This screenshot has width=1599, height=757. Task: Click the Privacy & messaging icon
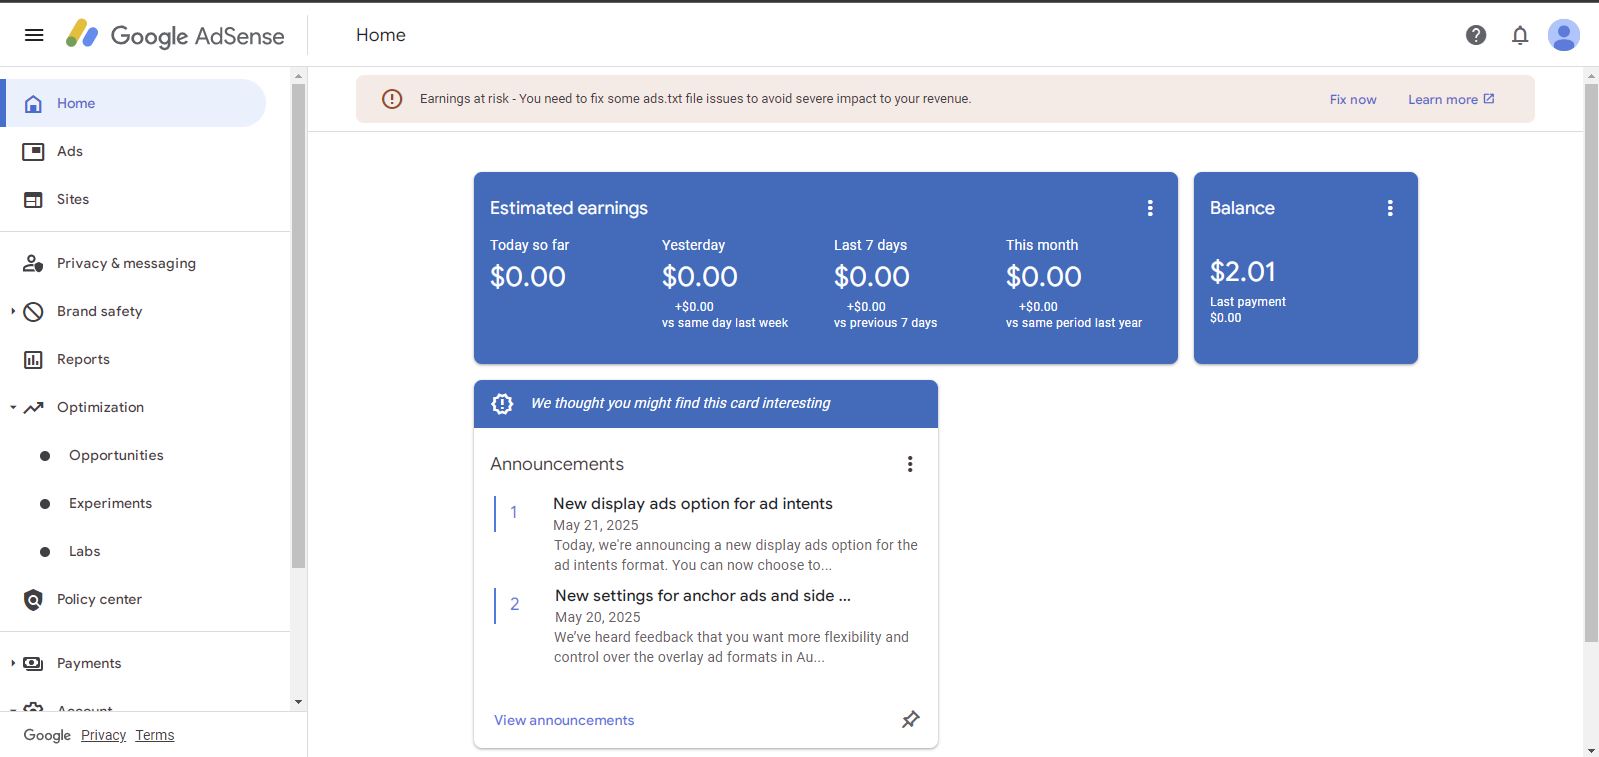(x=33, y=263)
